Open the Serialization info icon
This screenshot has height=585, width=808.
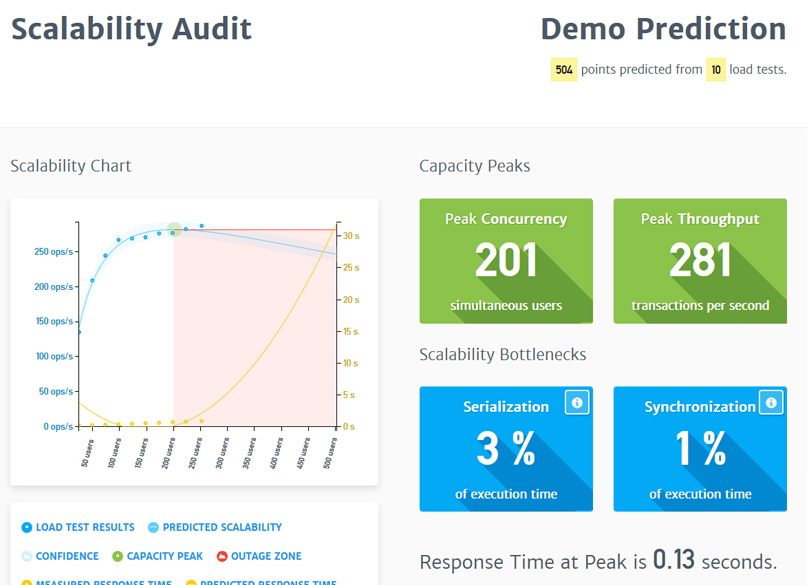tap(577, 403)
